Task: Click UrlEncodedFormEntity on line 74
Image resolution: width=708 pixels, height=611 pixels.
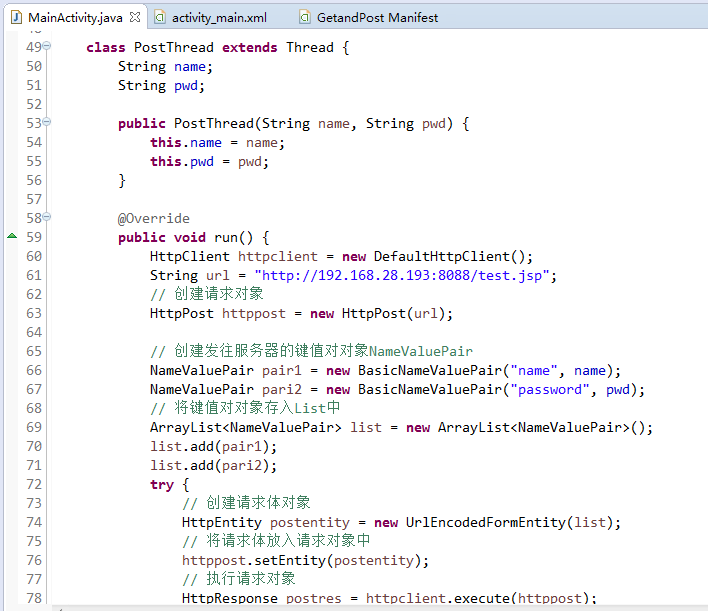Action: point(485,522)
